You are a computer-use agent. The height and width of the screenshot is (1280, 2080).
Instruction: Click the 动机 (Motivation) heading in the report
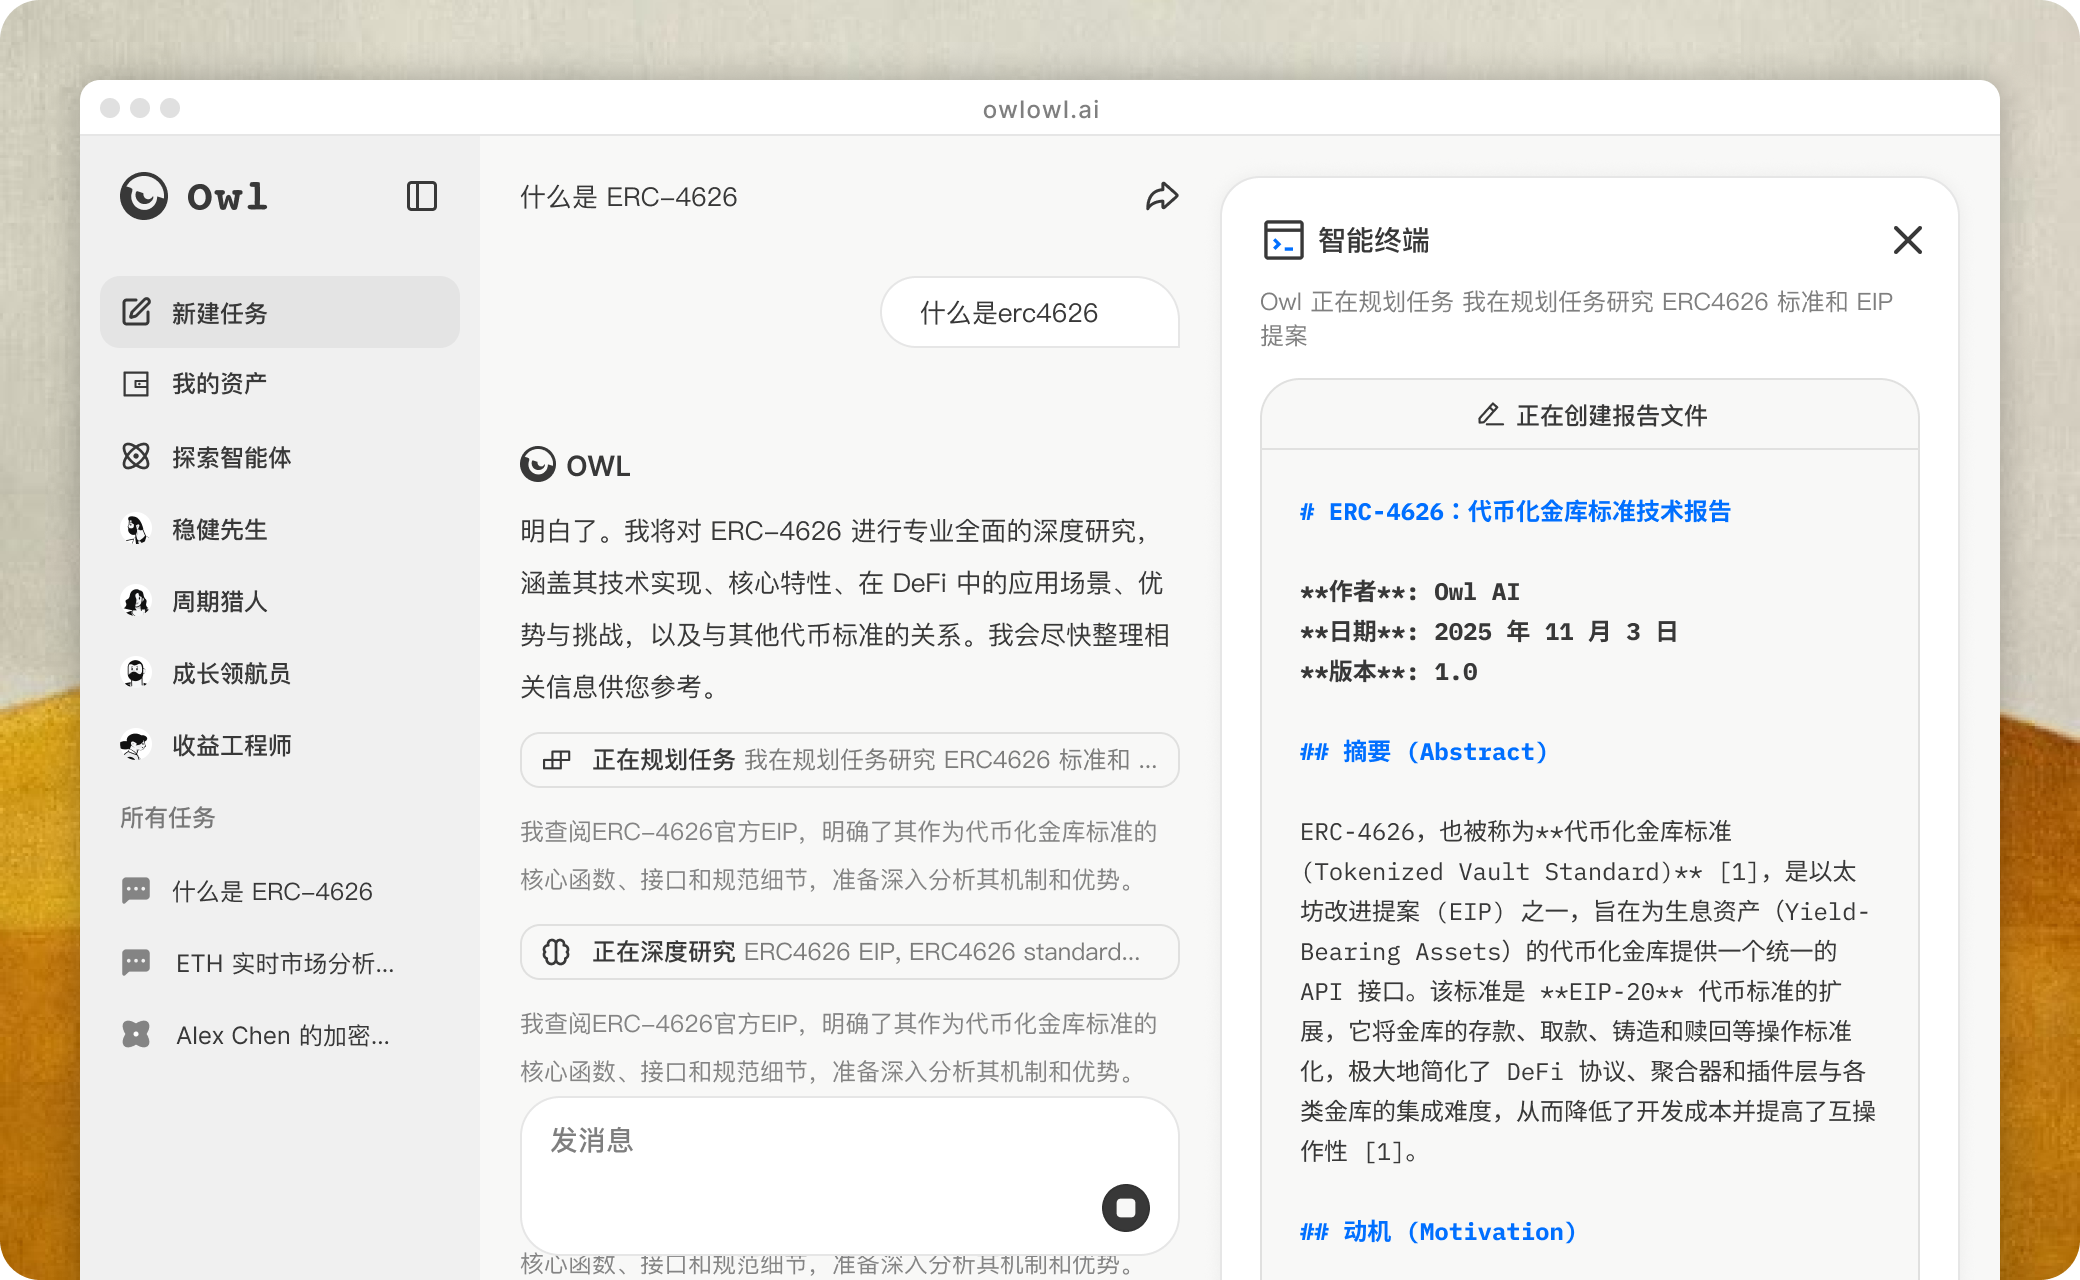1438,1231
